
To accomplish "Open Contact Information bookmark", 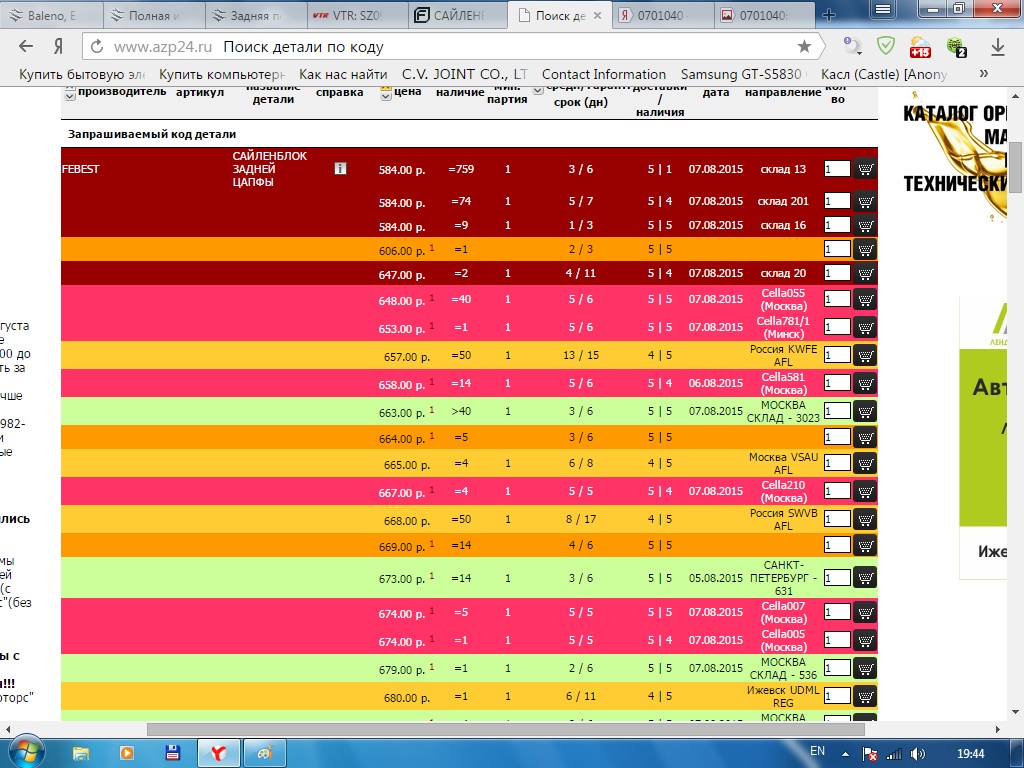I will (603, 74).
